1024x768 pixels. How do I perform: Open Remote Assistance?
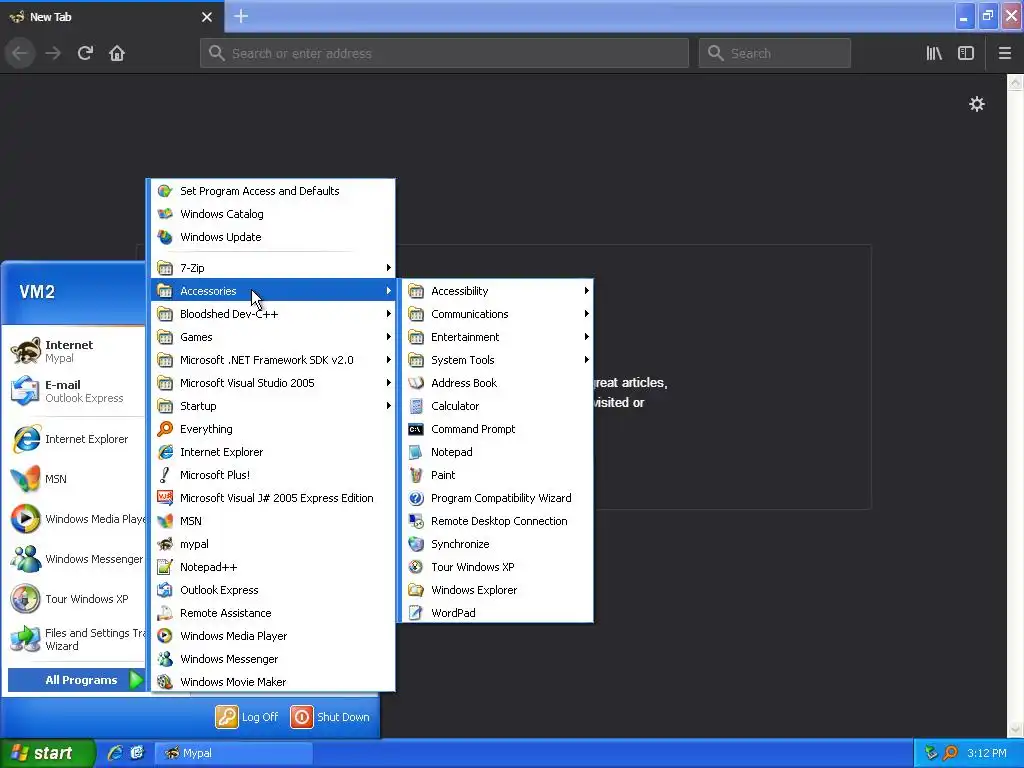point(273,613)
